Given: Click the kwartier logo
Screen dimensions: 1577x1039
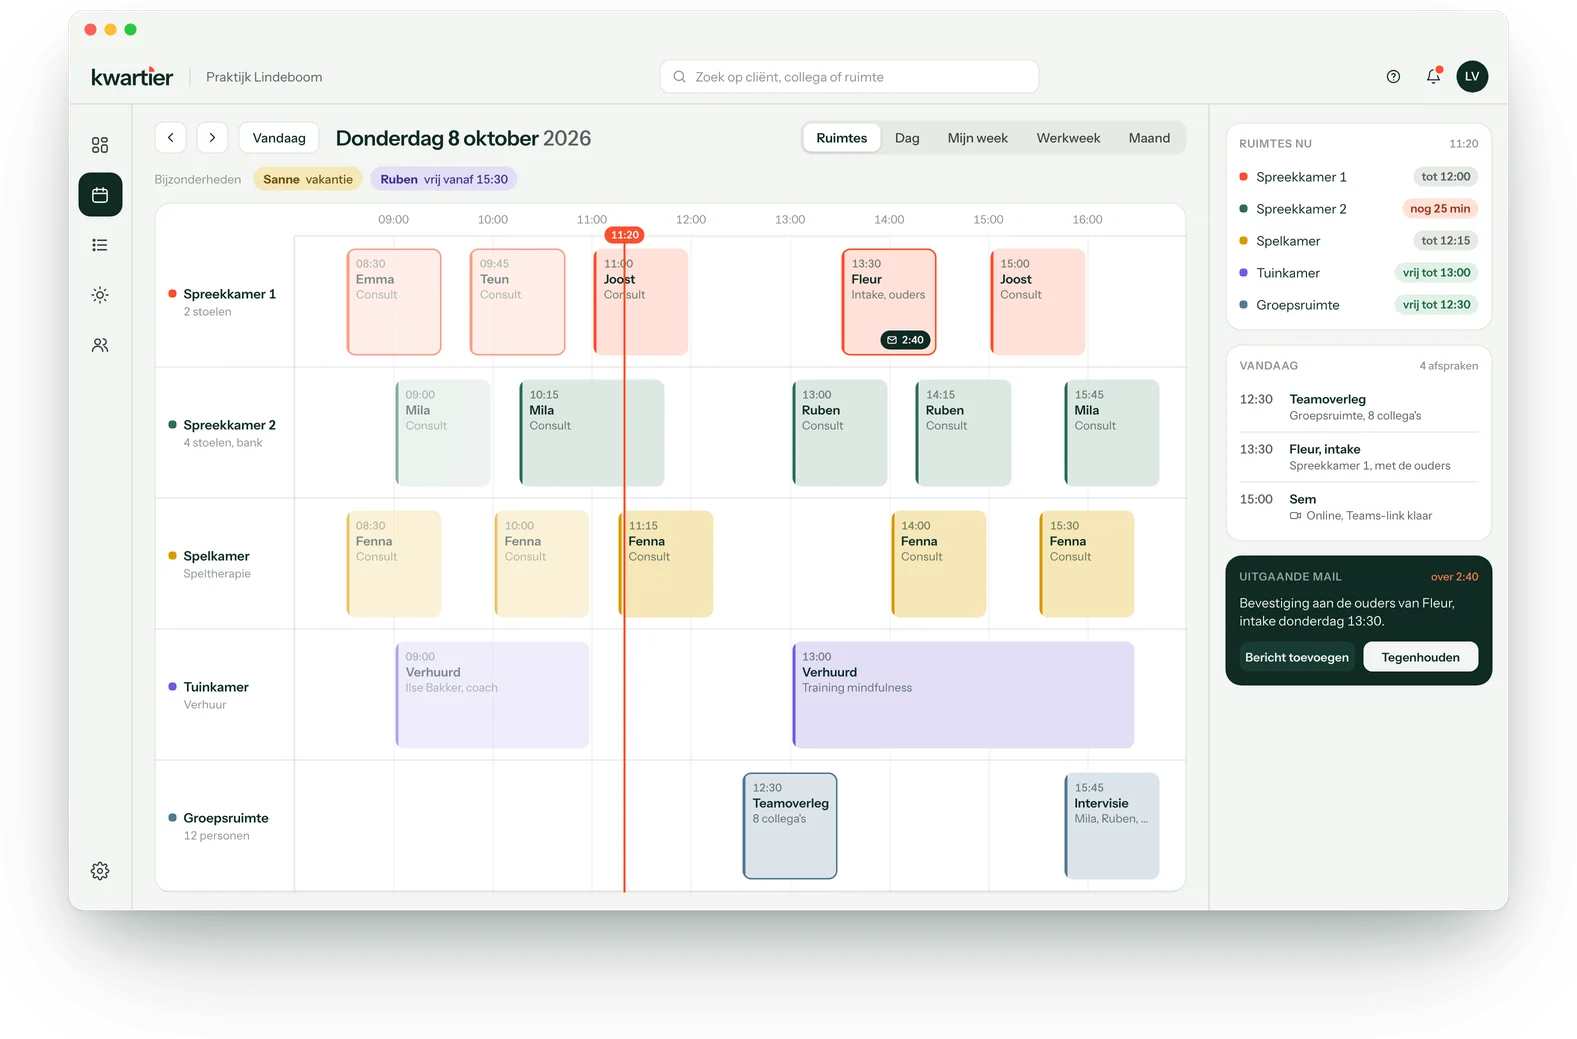Looking at the screenshot, I should click(132, 77).
